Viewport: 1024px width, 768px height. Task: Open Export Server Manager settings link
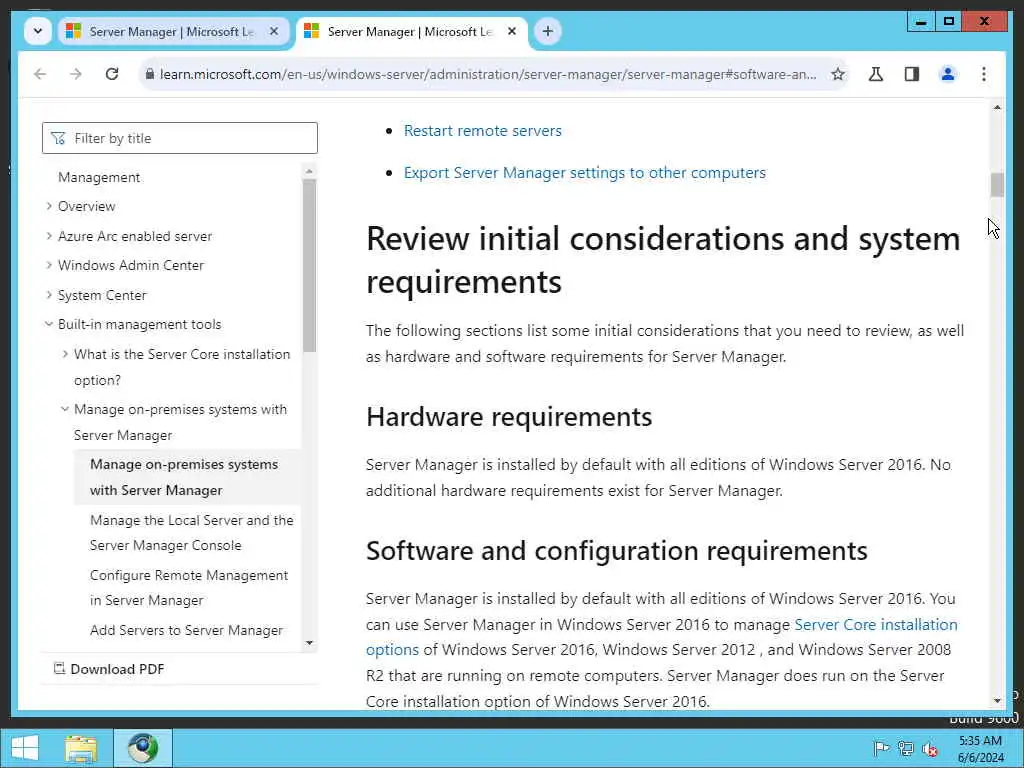(584, 172)
